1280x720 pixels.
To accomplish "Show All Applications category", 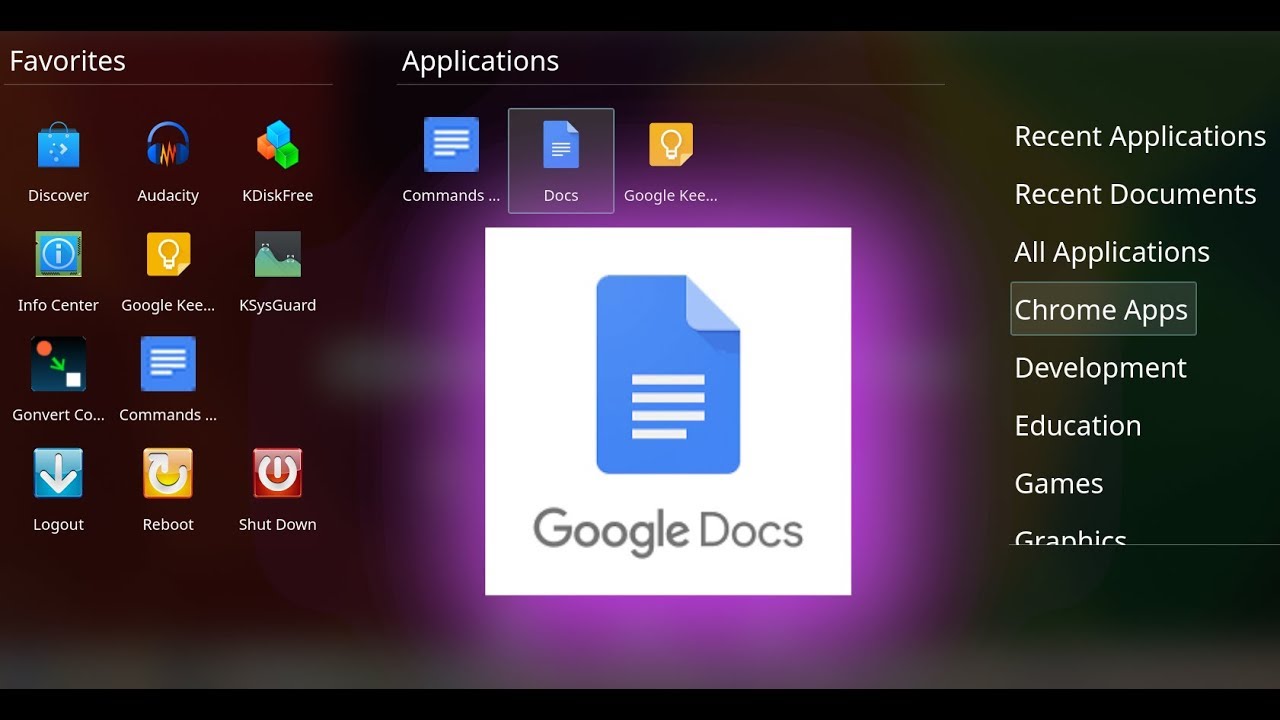I will (1112, 252).
